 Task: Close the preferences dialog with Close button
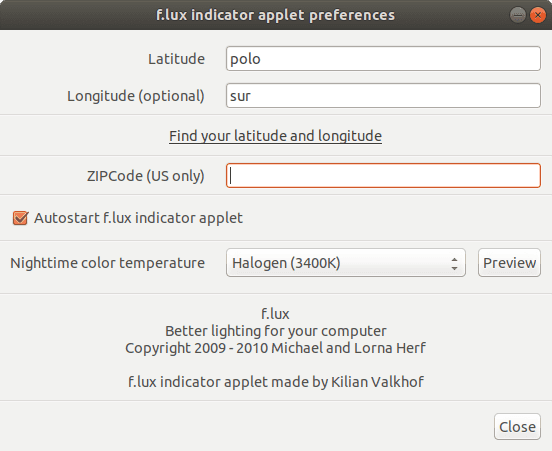(517, 427)
